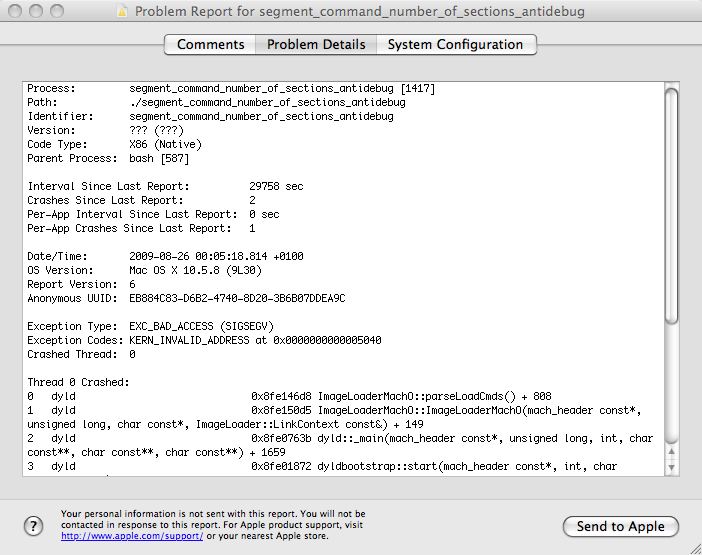Minimize the Problem Report window
This screenshot has width=702, height=555.
pyautogui.click(x=35, y=12)
